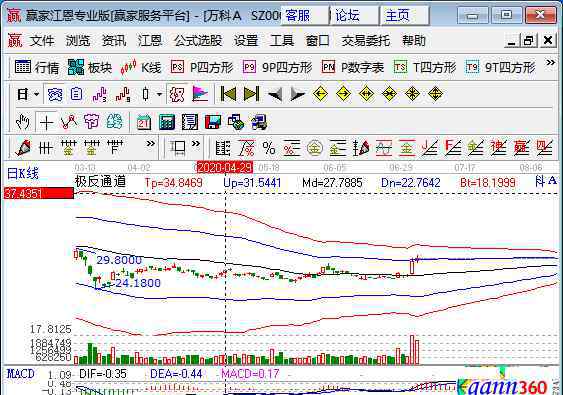The height and width of the screenshot is (395, 563).
Task: Select the P四方形 tool
Action: coord(202,68)
